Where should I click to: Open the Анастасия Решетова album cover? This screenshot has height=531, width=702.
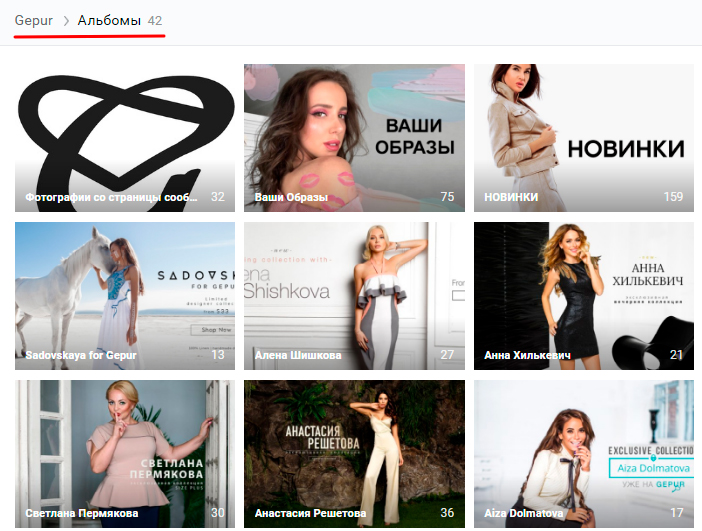click(x=354, y=454)
